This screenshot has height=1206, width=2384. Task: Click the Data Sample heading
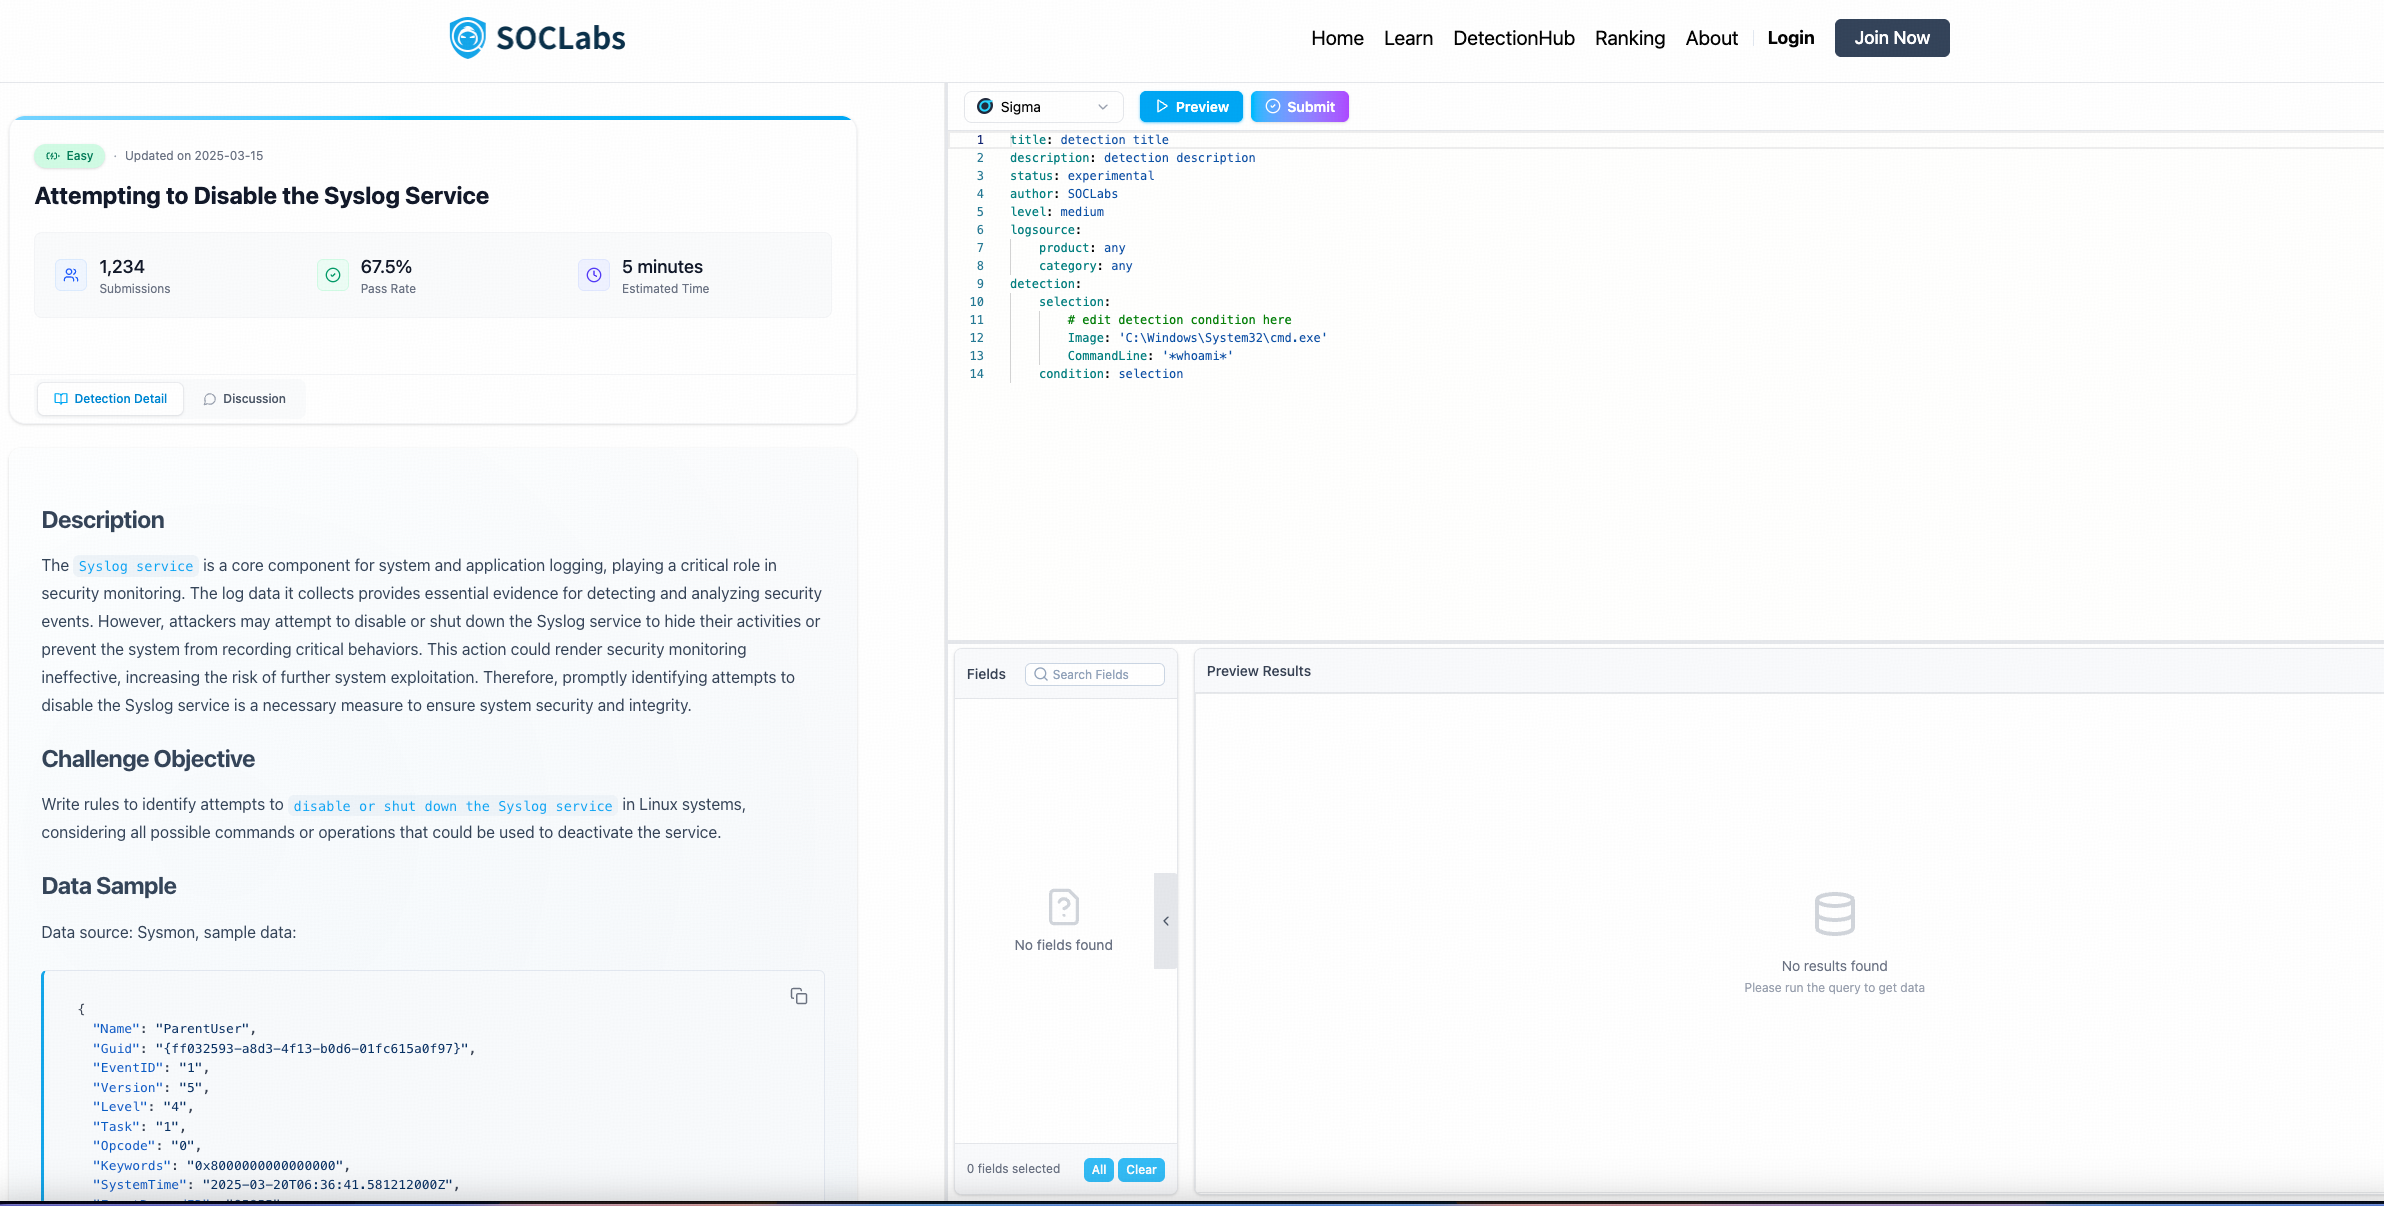[x=109, y=886]
